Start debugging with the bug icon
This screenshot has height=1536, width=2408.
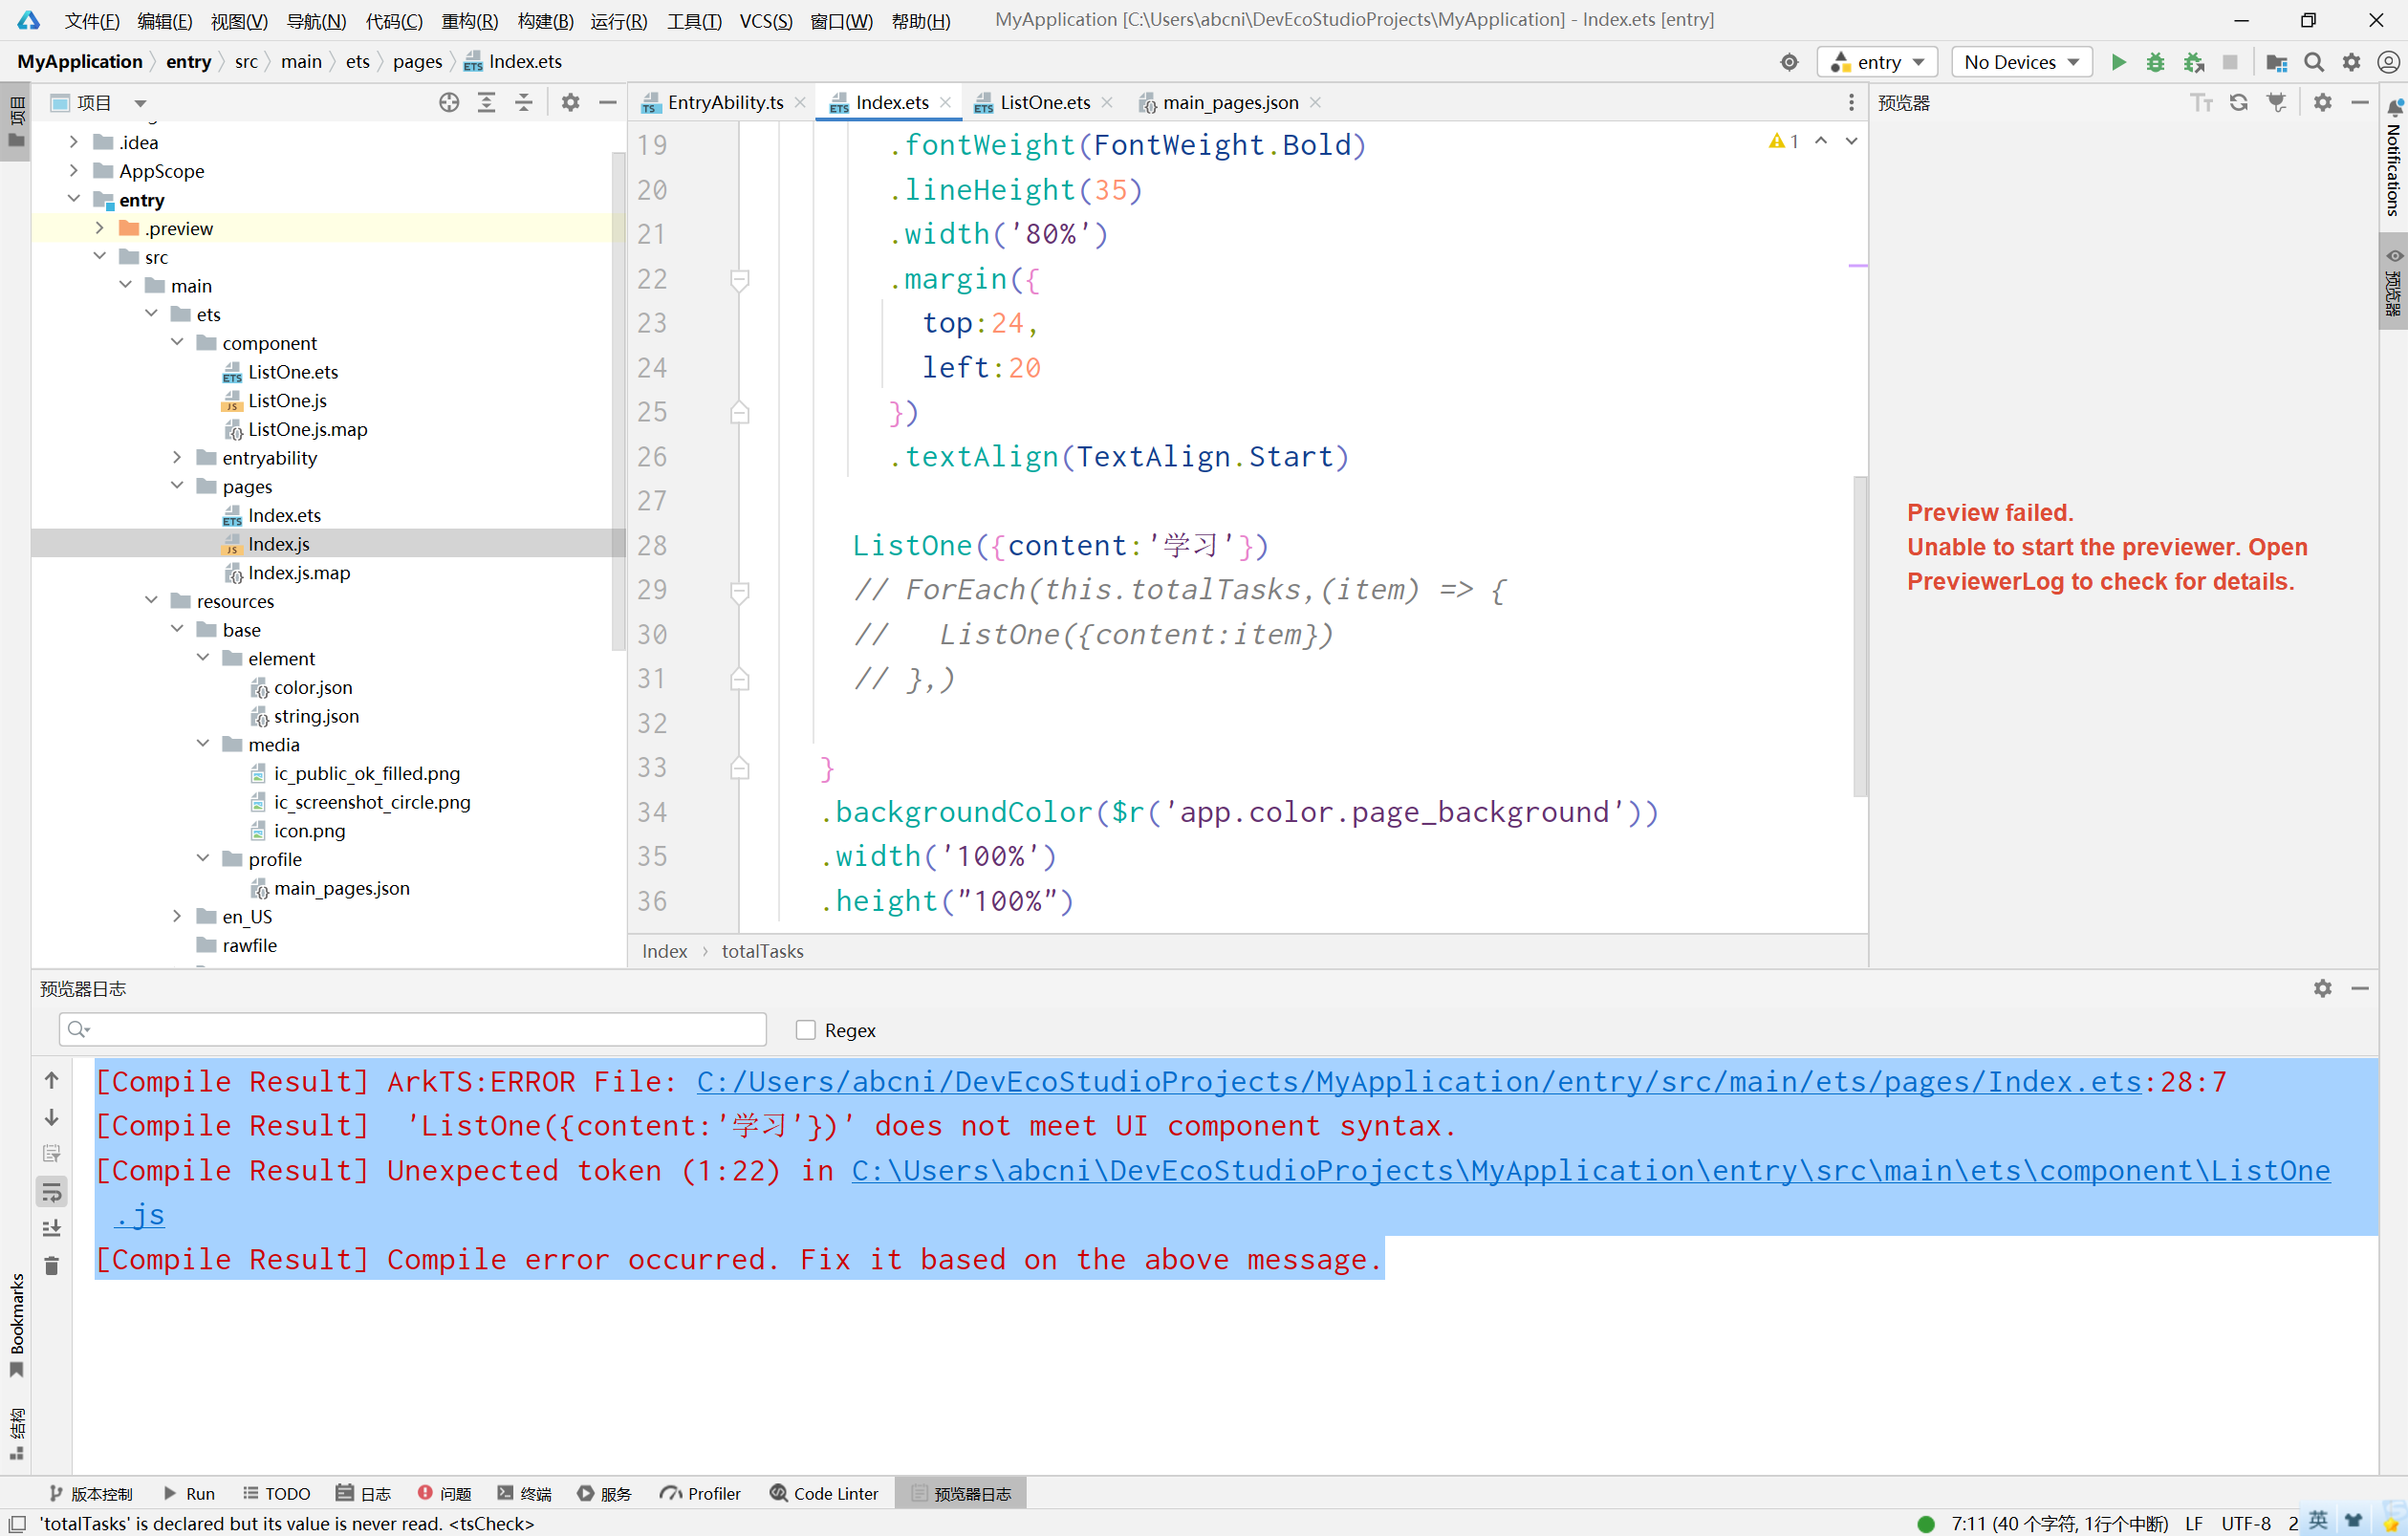(x=2155, y=62)
